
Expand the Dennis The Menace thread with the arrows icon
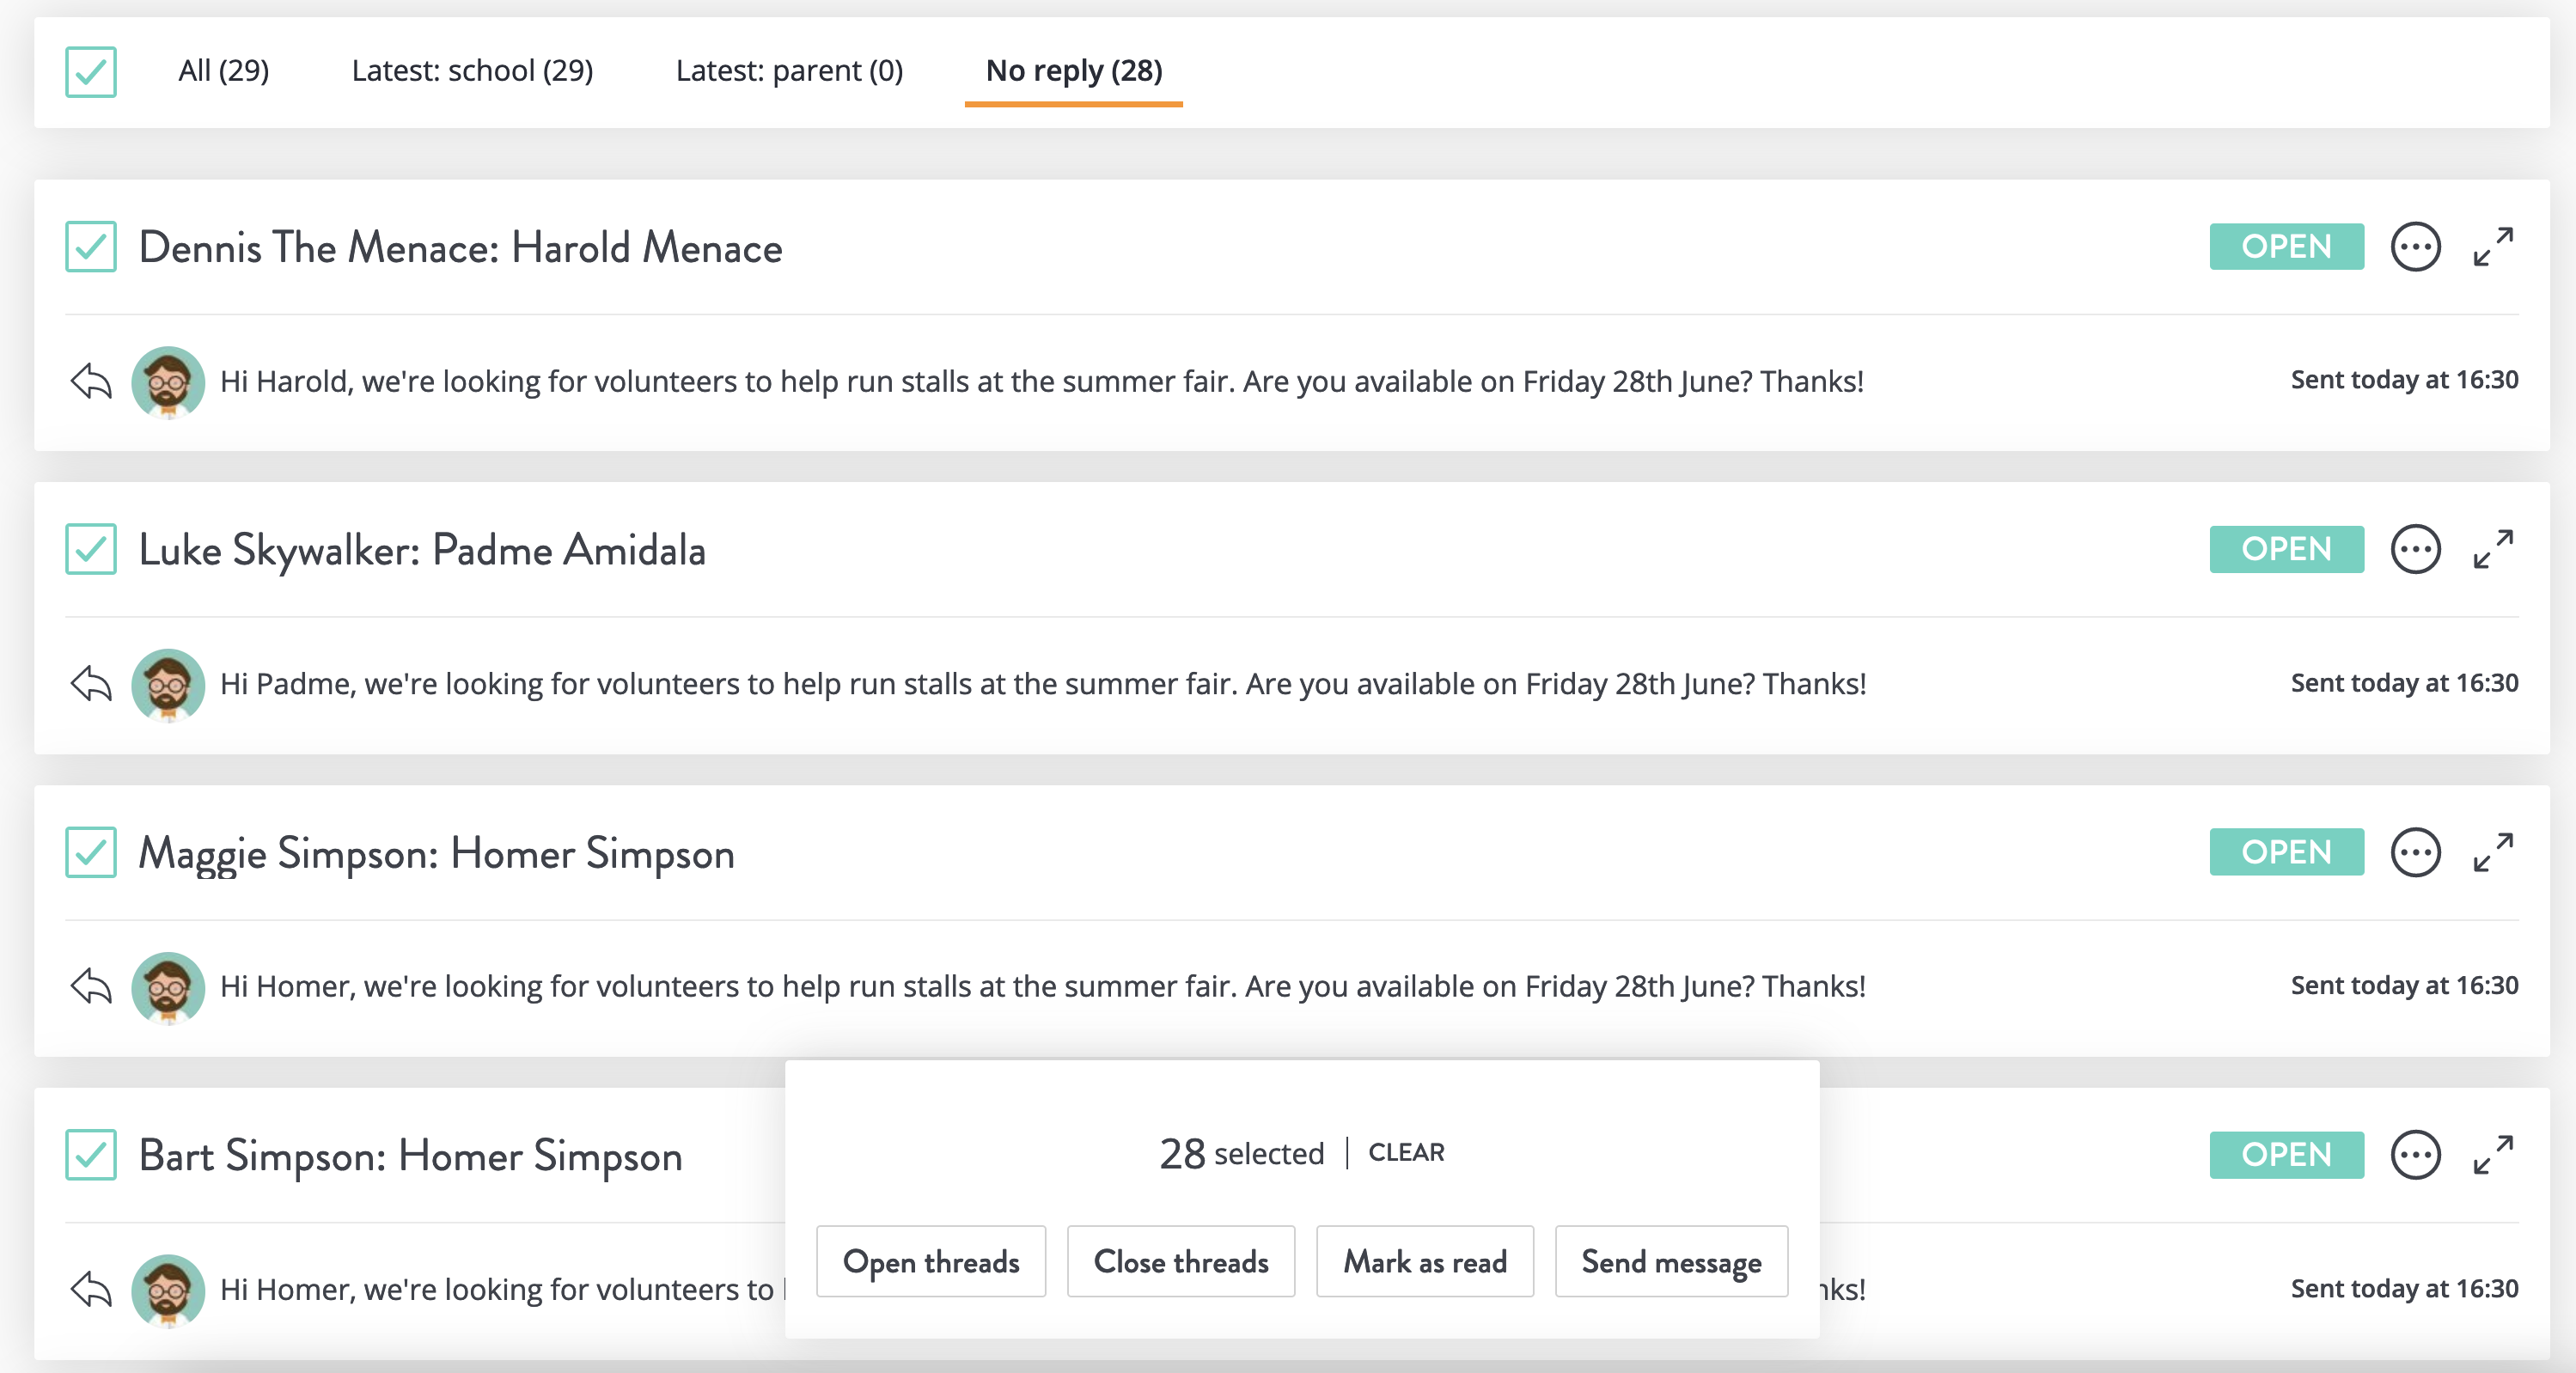tap(2493, 247)
